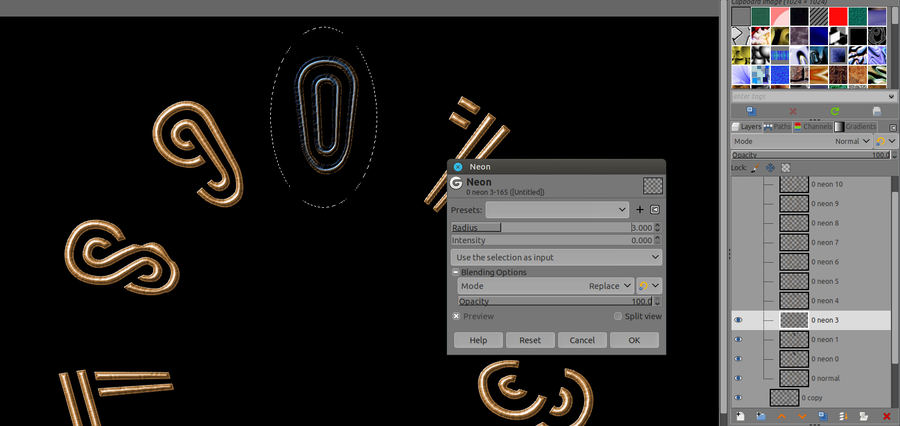The image size is (900, 426).
Task: Click the lock pixels paintbrush icon
Action: 755,168
